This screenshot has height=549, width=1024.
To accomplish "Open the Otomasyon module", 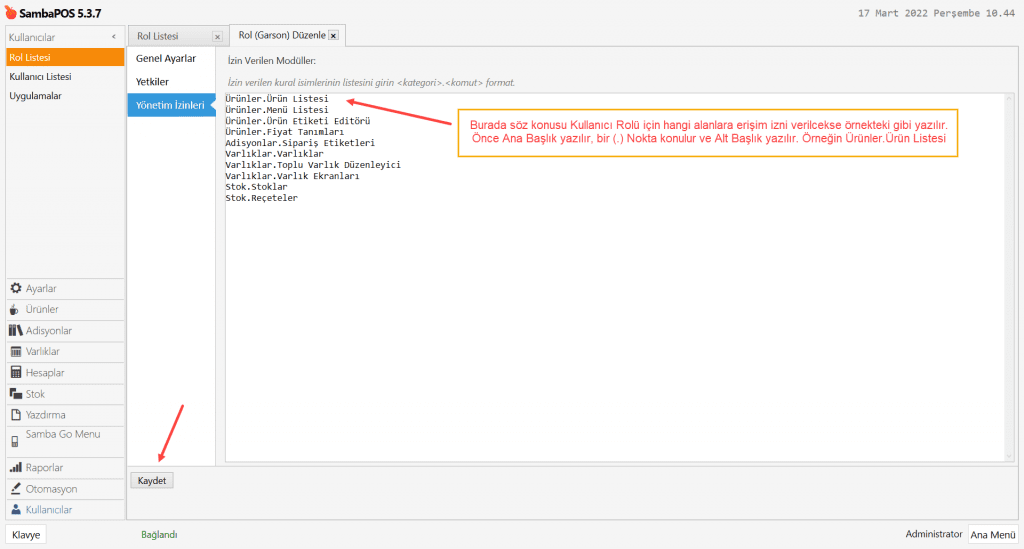I will click(x=65, y=488).
